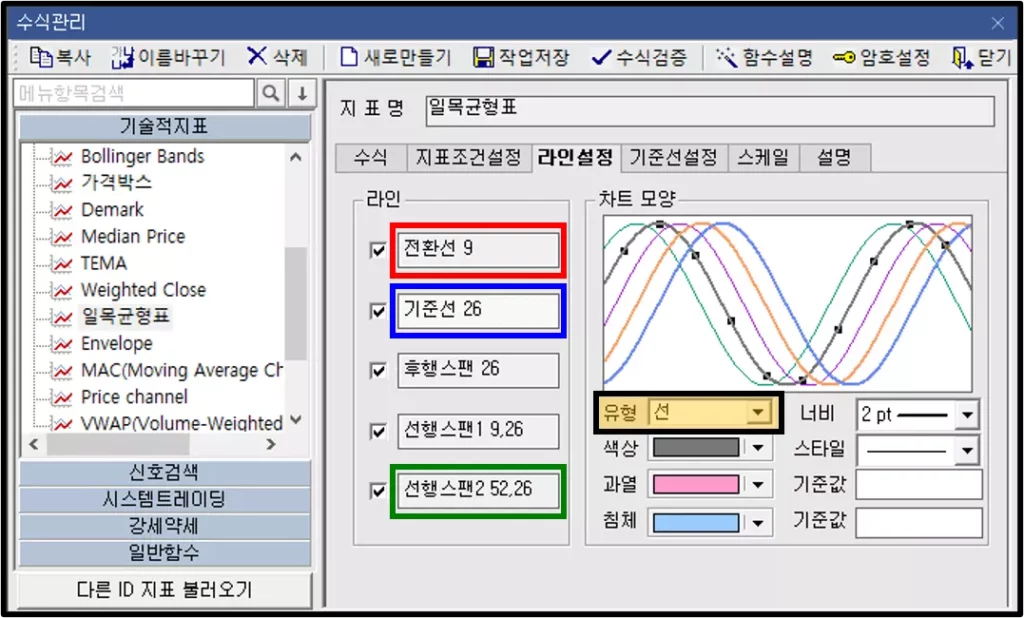
Task: Select Demark indicator
Action: pyautogui.click(x=112, y=210)
